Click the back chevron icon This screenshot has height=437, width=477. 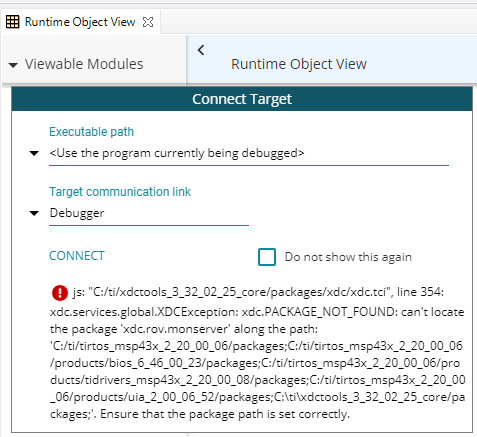tap(201, 50)
